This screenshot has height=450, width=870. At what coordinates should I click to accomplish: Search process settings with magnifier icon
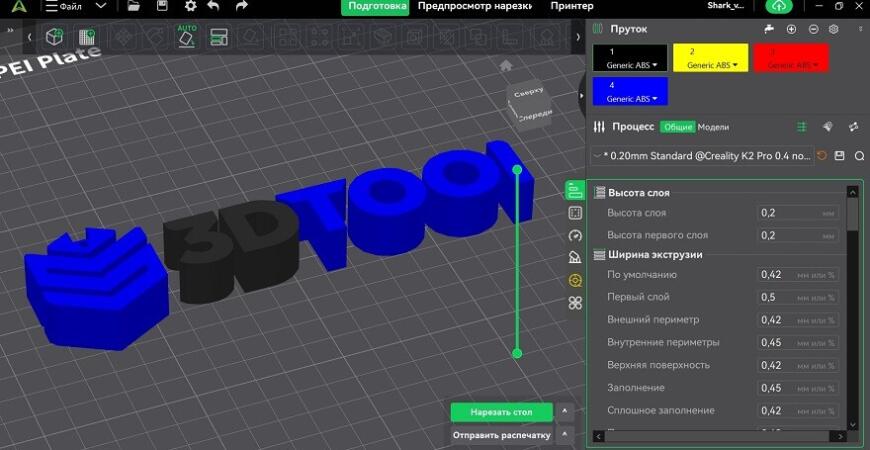pyautogui.click(x=859, y=156)
